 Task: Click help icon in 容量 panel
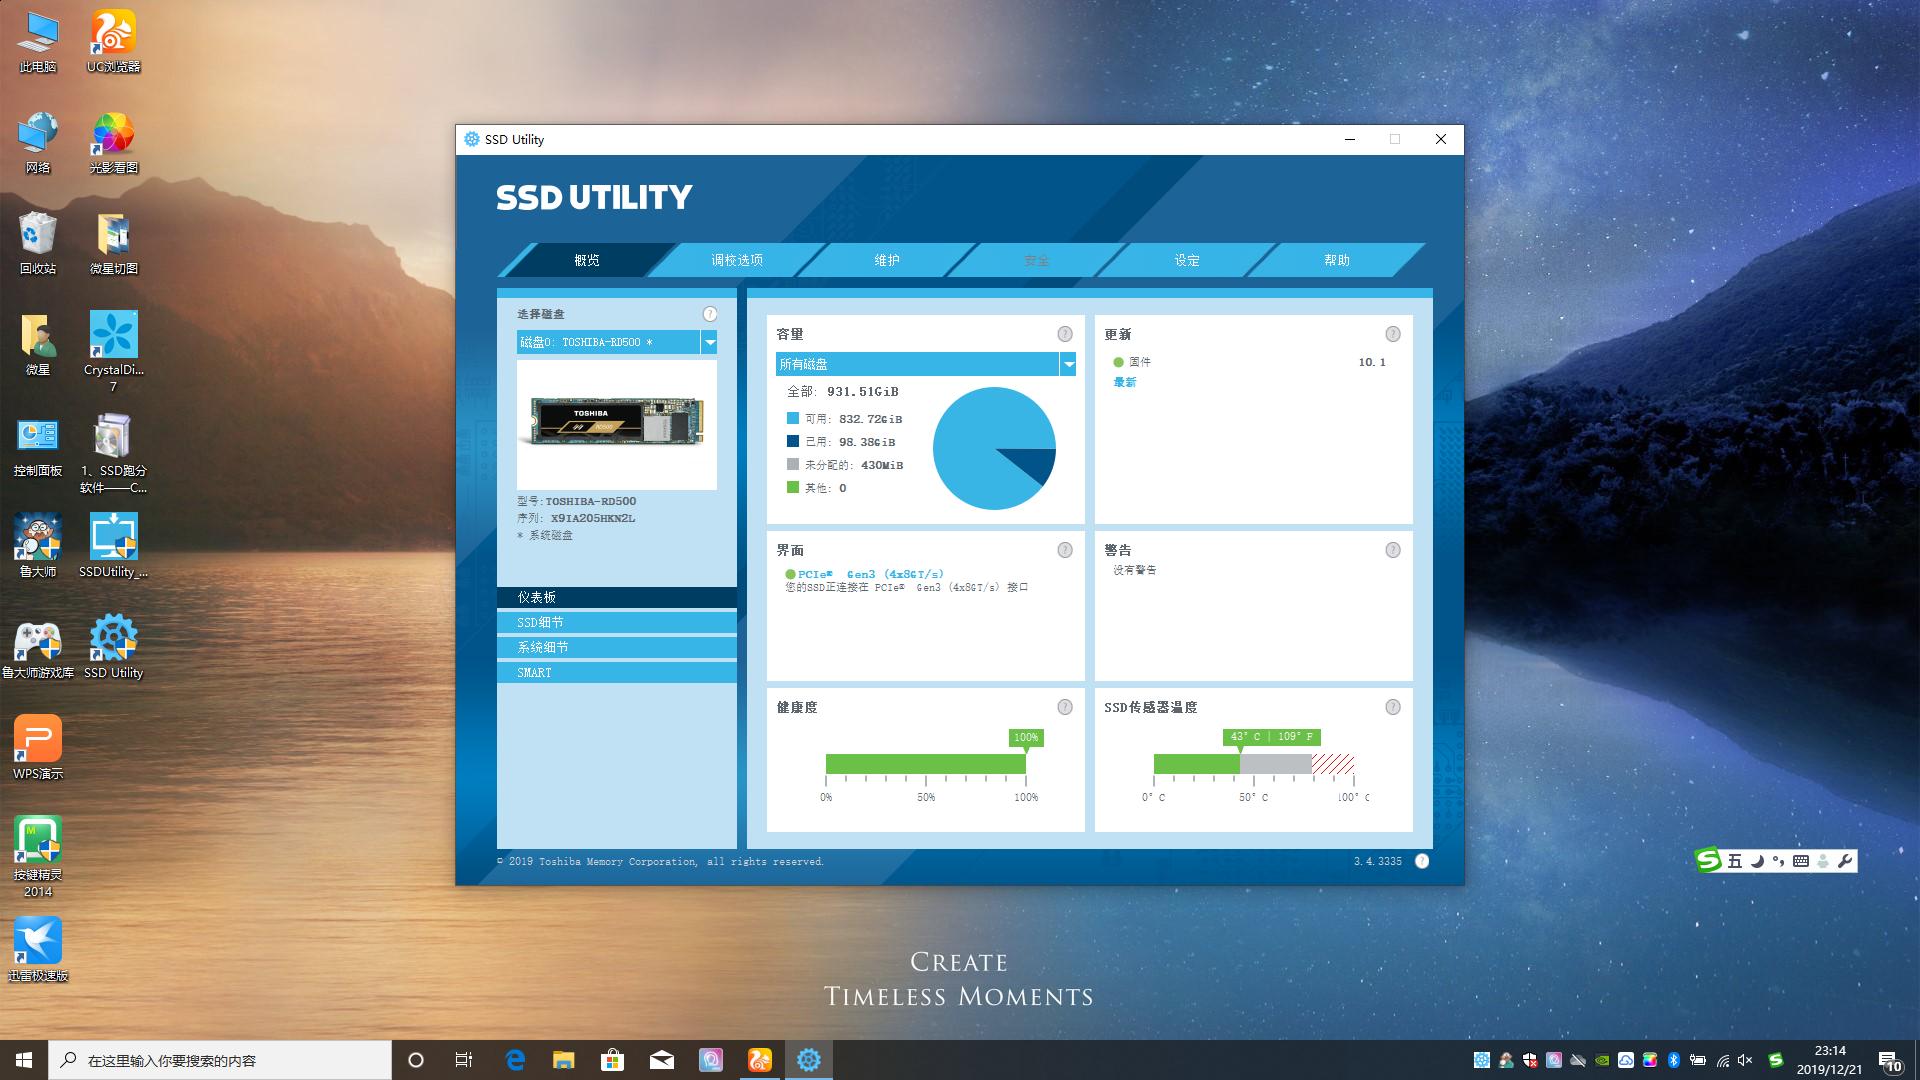[1065, 334]
